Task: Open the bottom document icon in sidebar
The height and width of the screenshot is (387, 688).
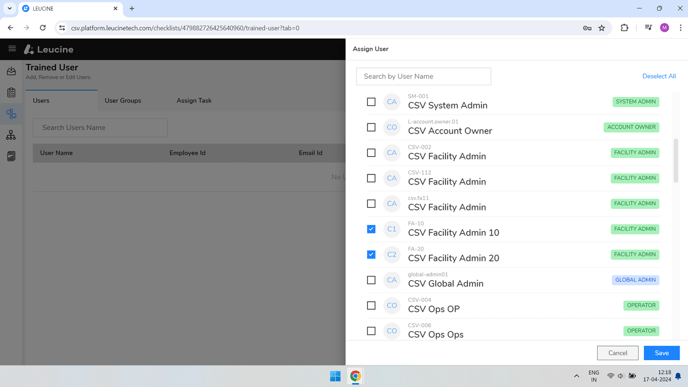Action: [11, 156]
